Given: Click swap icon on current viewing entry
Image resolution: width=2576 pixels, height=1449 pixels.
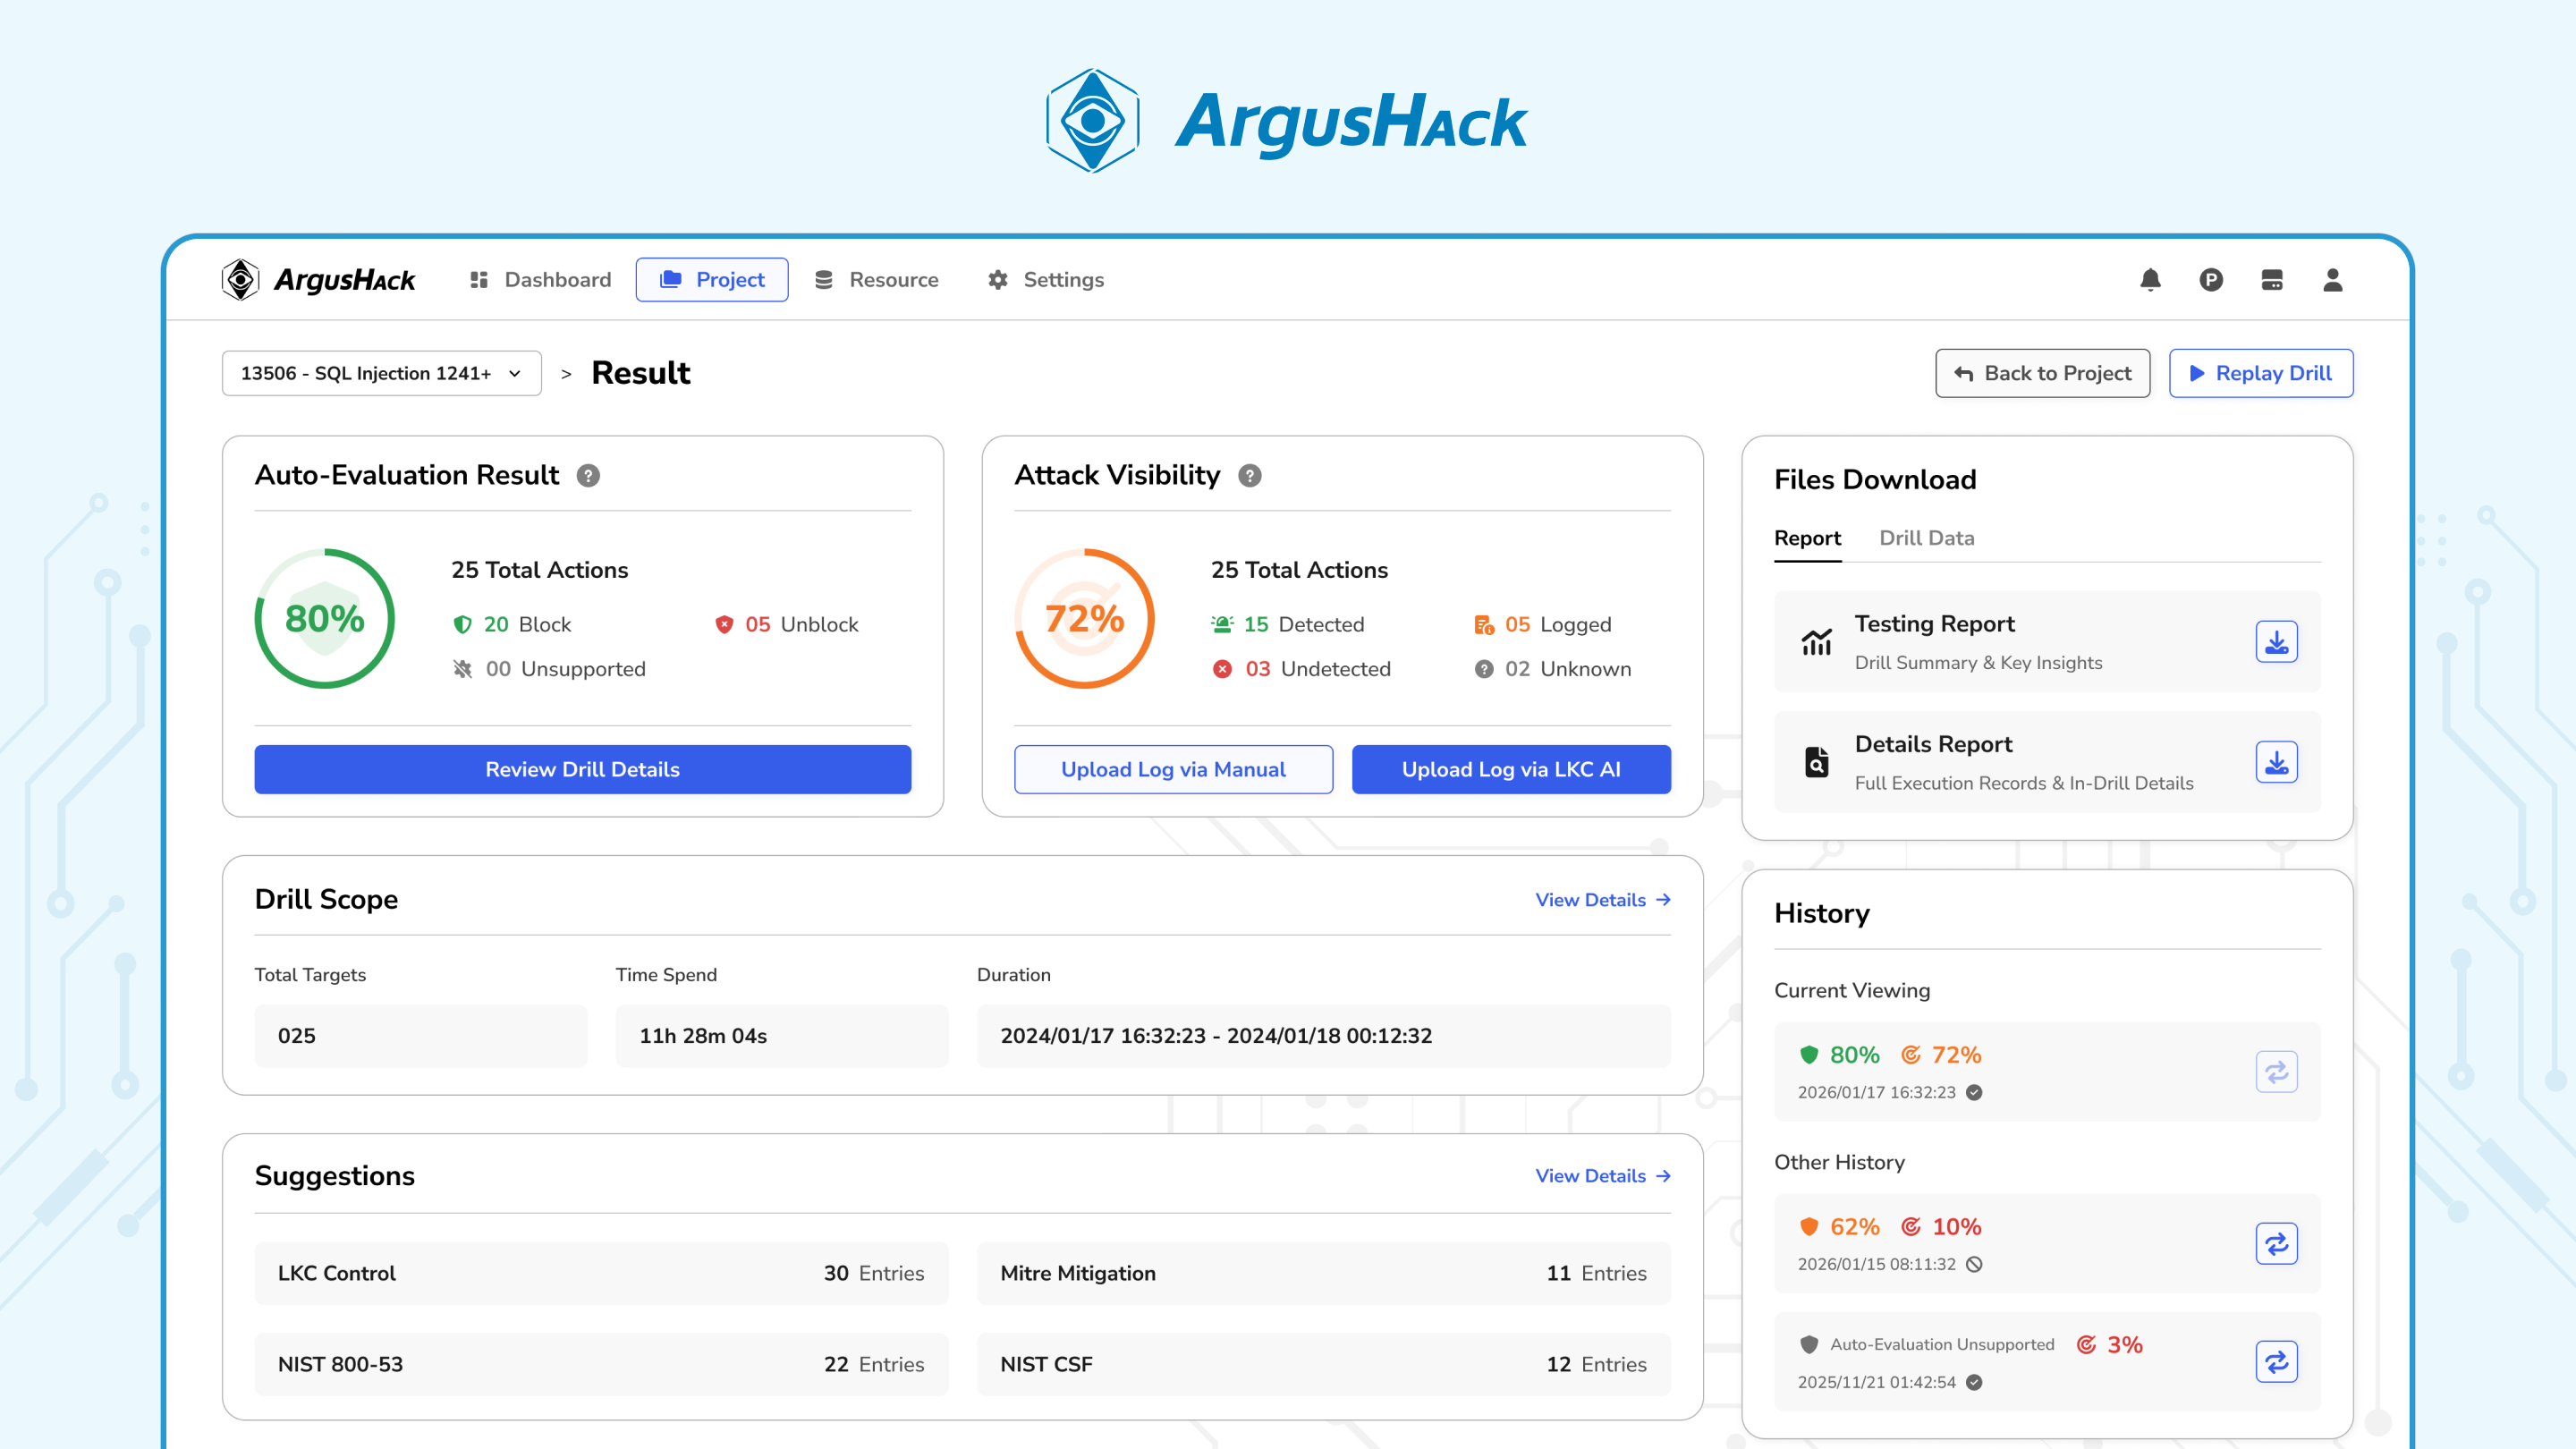Looking at the screenshot, I should click(2276, 1072).
